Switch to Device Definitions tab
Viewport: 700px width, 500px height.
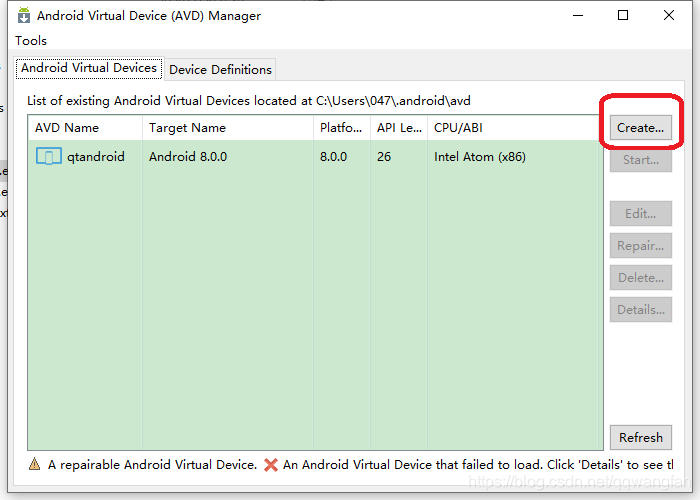click(x=220, y=70)
